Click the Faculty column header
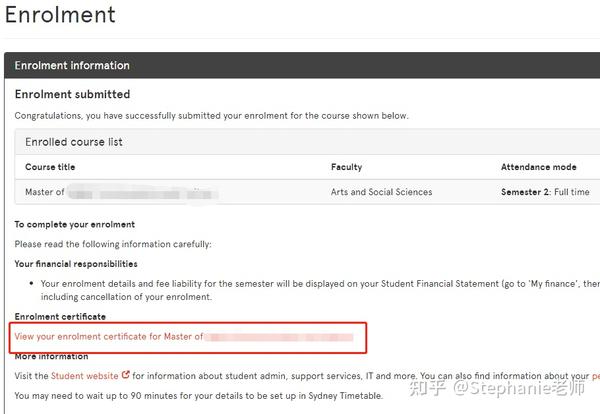The image size is (600, 414). tap(346, 167)
